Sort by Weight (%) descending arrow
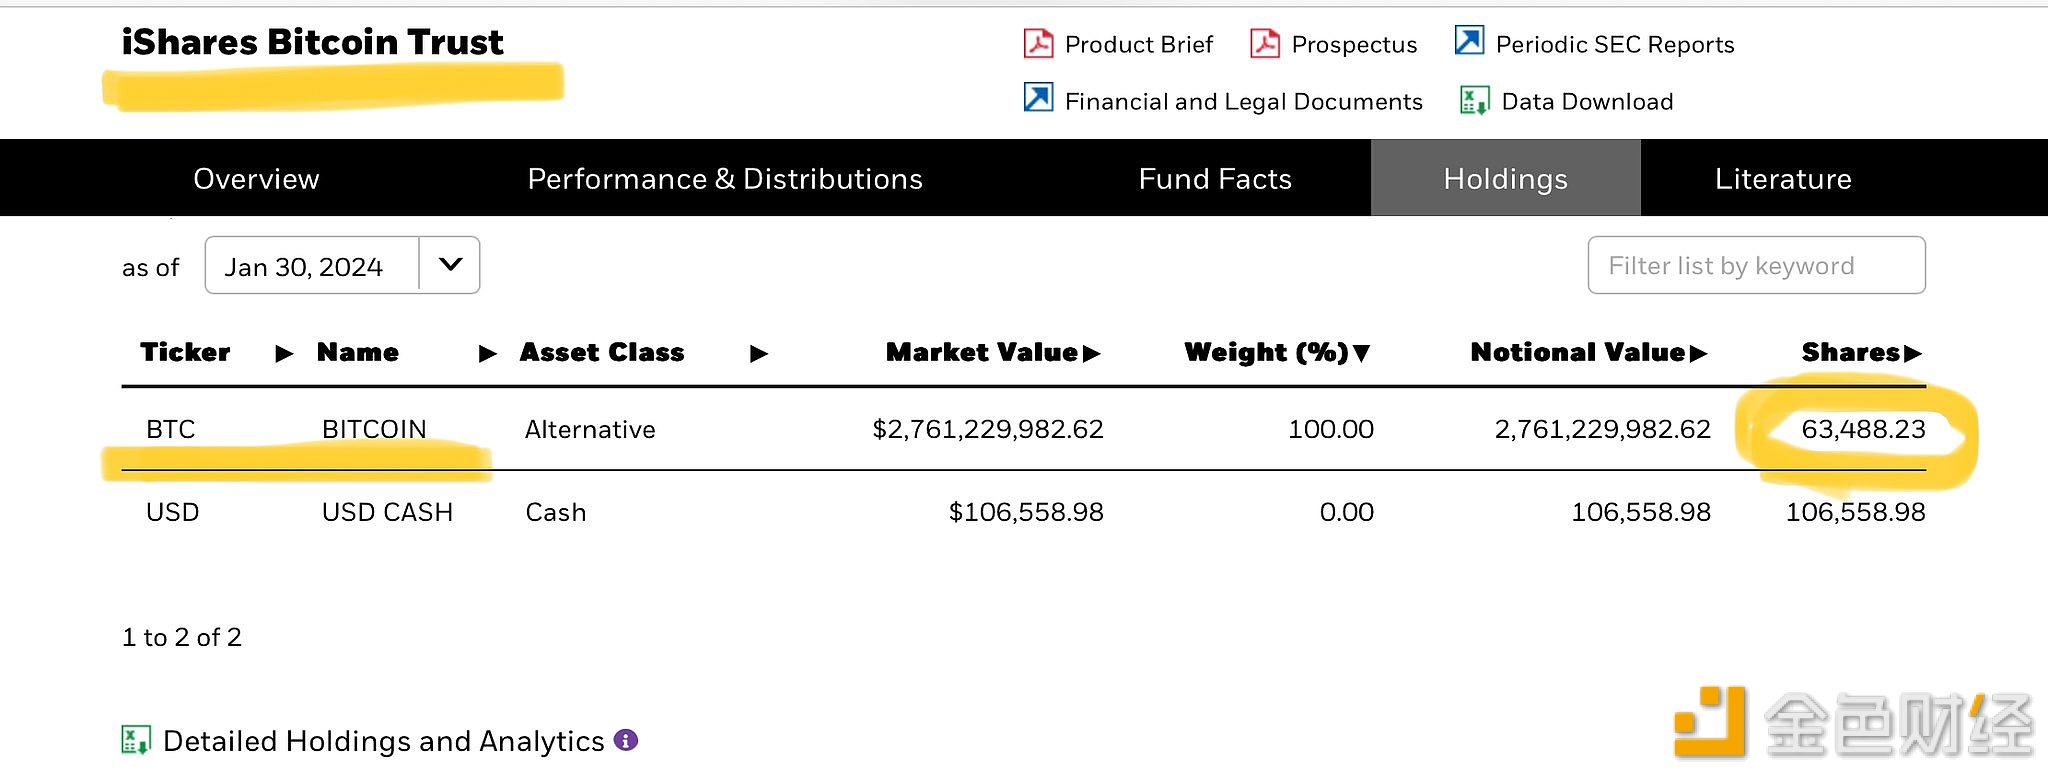Image resolution: width=2048 pixels, height=772 pixels. (x=1361, y=353)
